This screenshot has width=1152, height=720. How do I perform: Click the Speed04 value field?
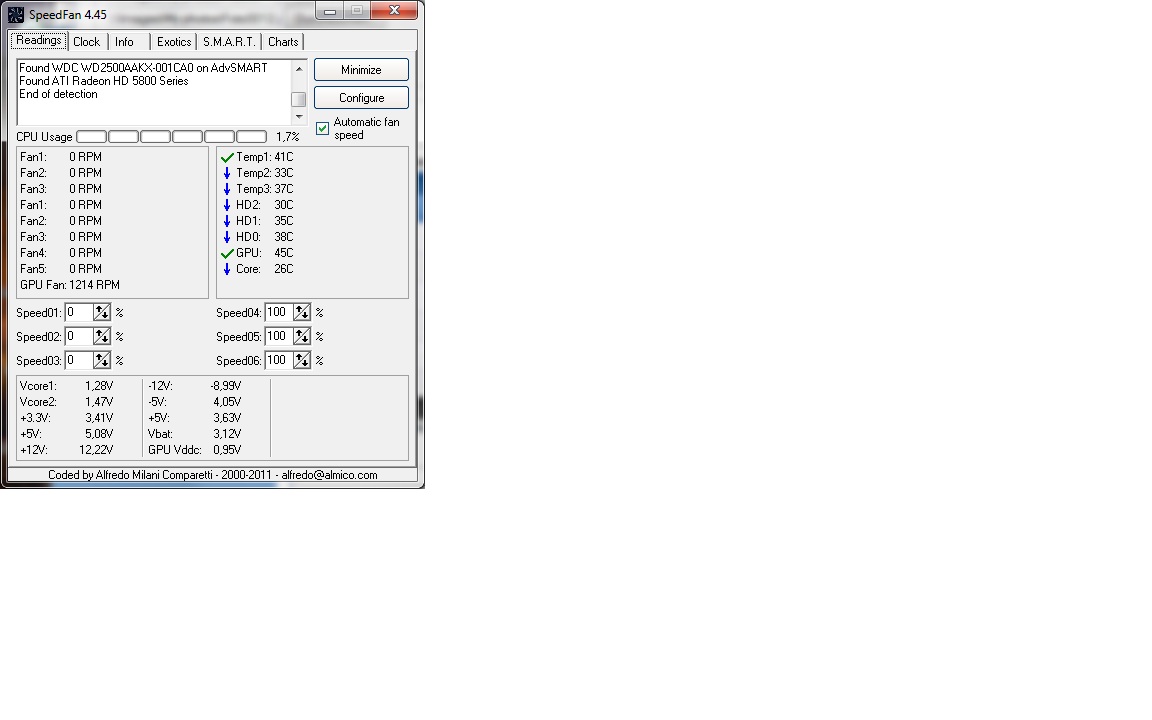tap(279, 312)
